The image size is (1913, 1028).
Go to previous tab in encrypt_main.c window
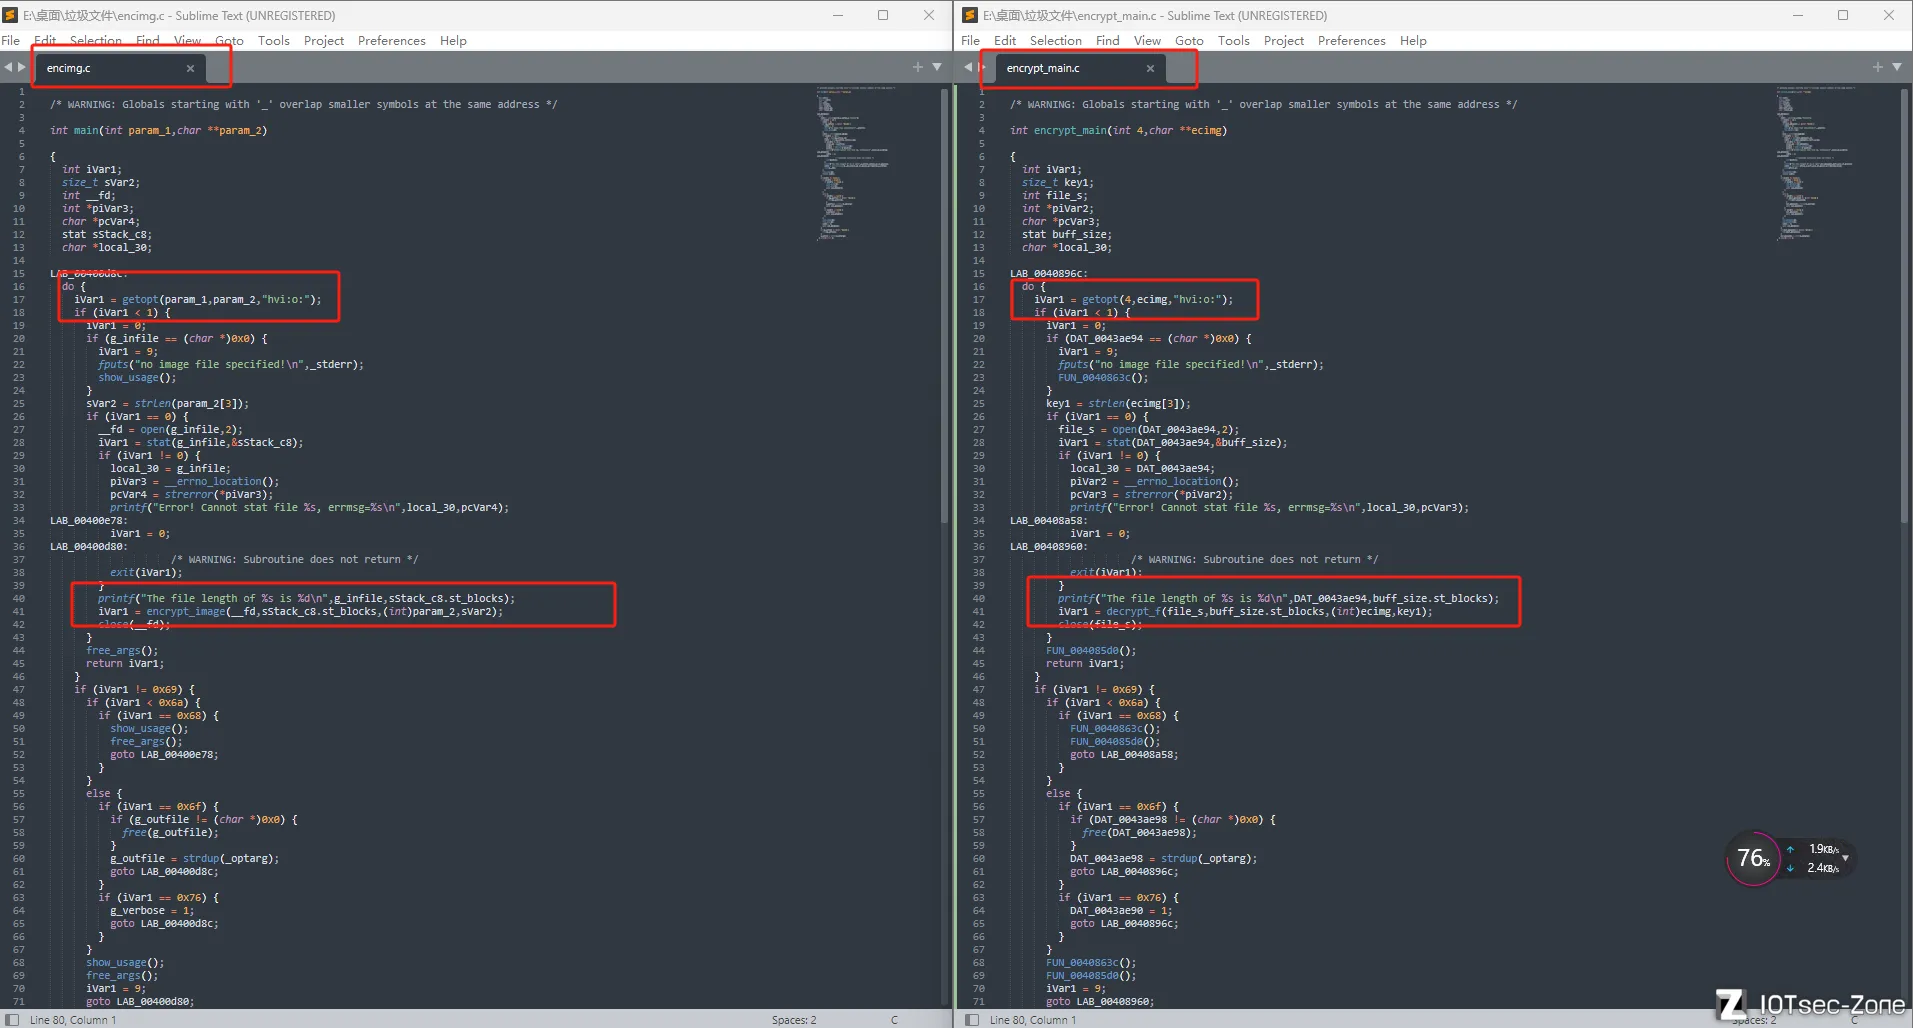click(968, 67)
